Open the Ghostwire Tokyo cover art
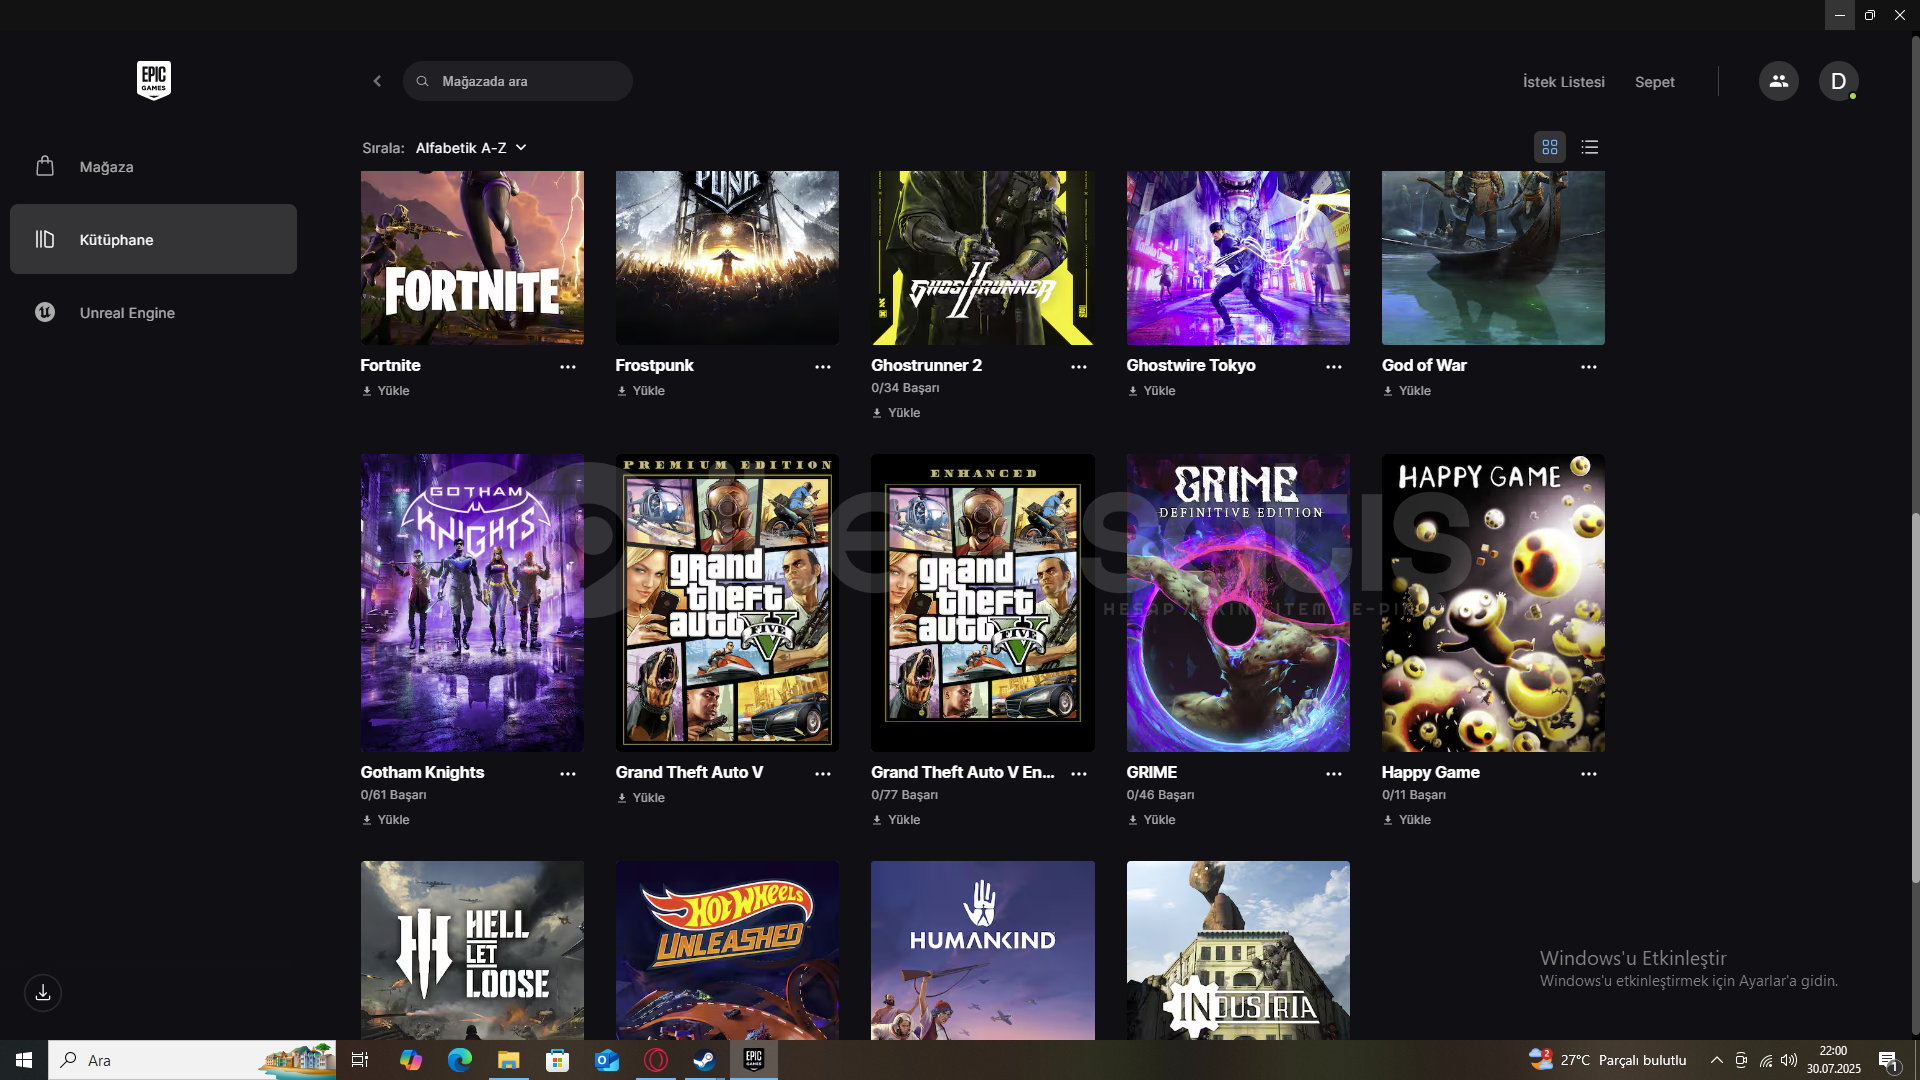This screenshot has height=1080, width=1920. 1238,258
